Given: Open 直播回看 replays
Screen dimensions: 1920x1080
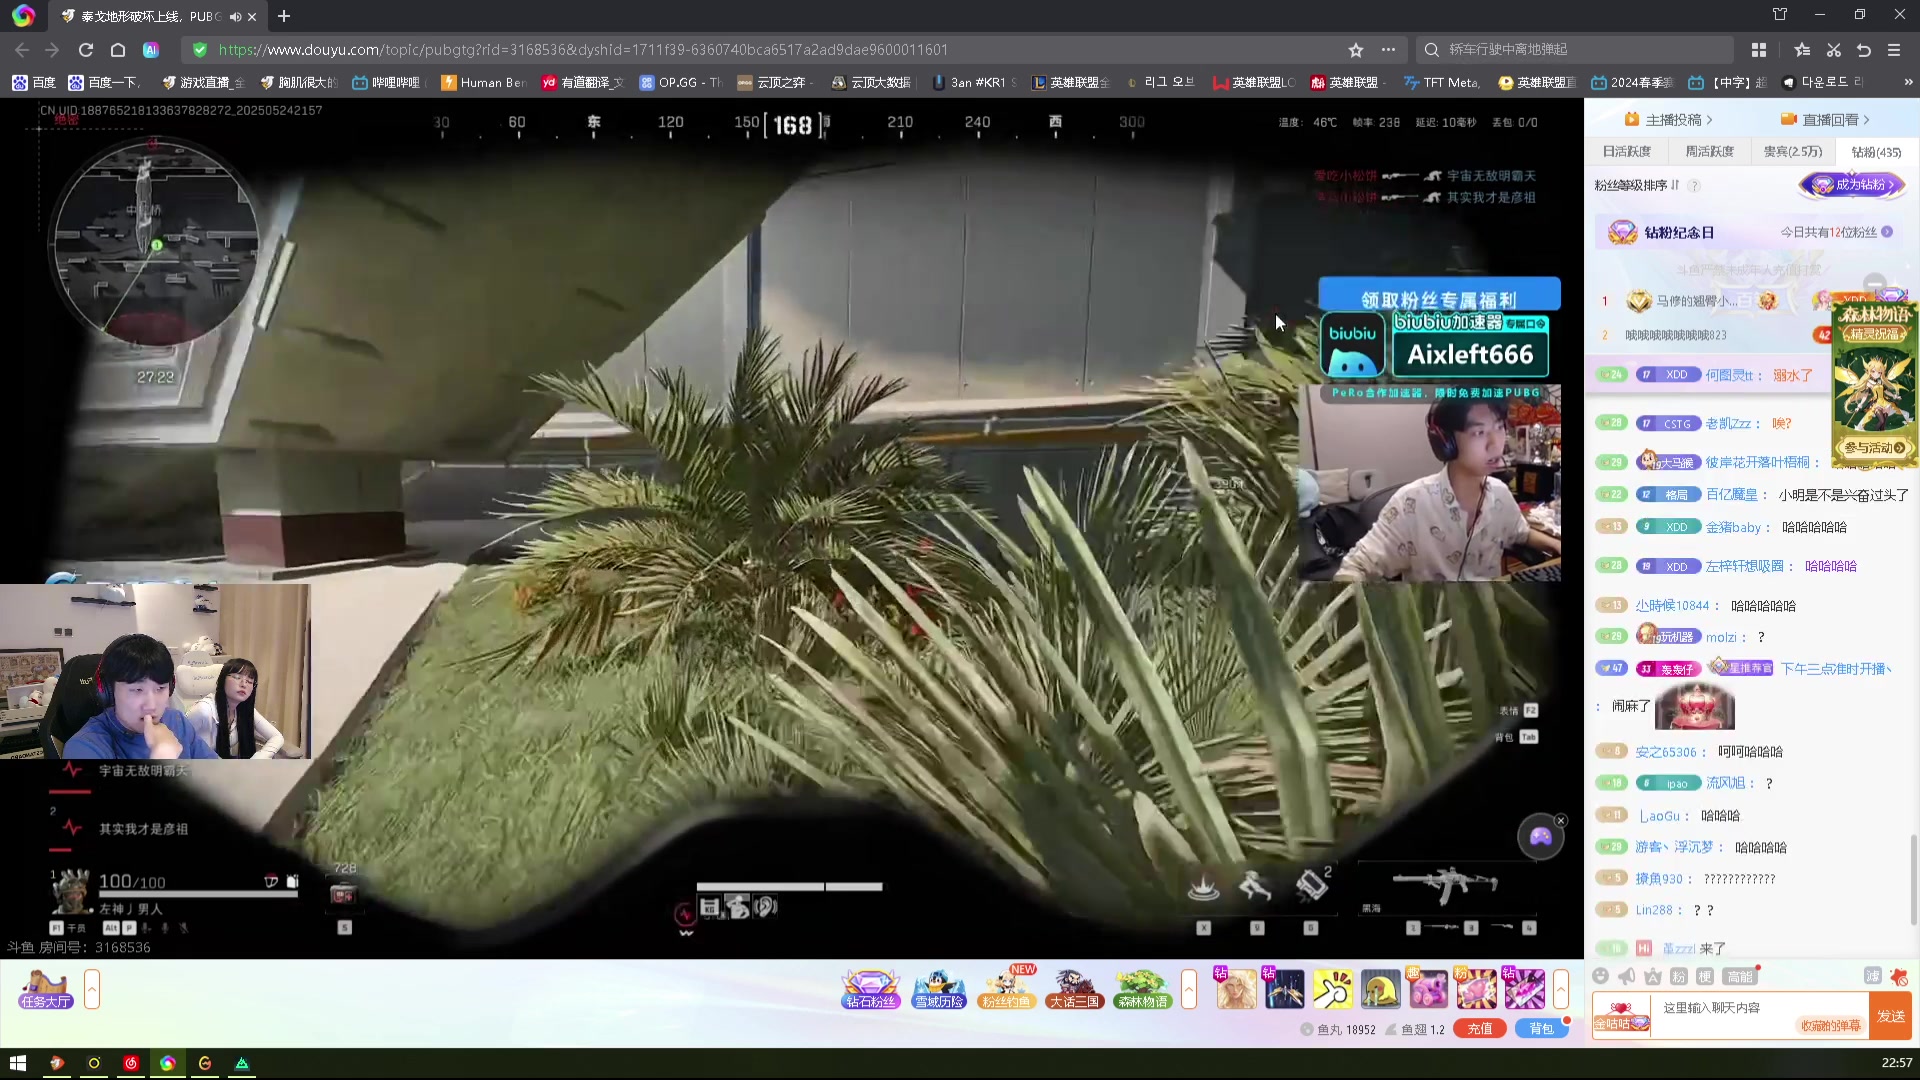Looking at the screenshot, I should point(1825,120).
